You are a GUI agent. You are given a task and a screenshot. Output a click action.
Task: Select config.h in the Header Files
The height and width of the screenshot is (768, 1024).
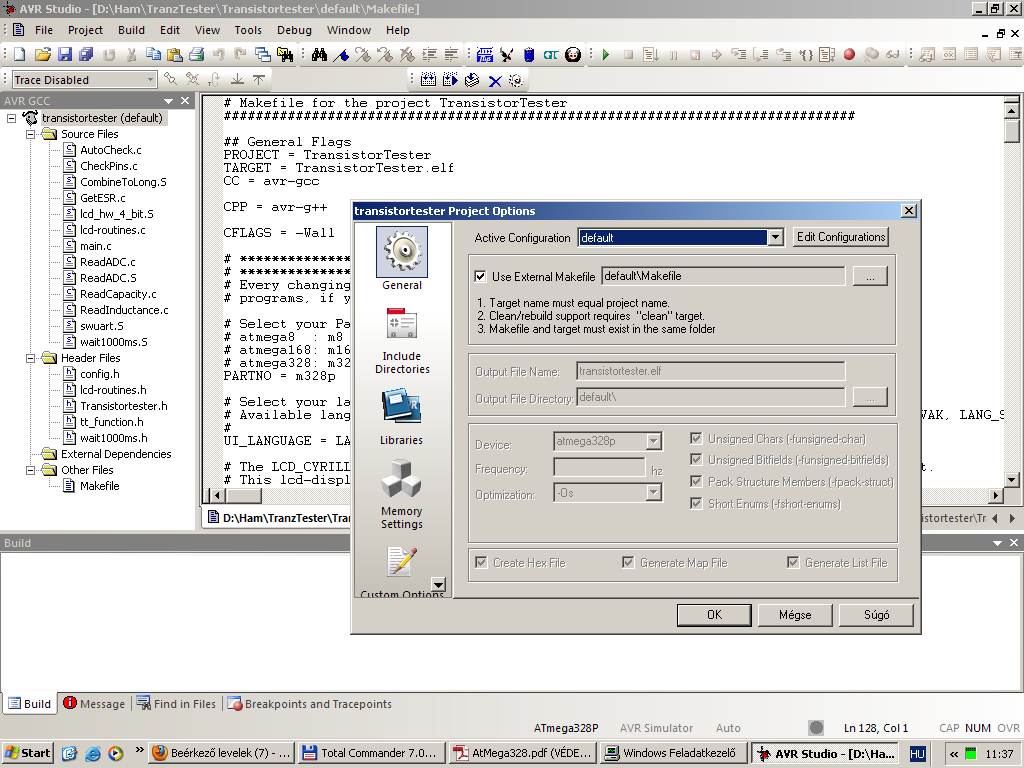pyautogui.click(x=99, y=374)
